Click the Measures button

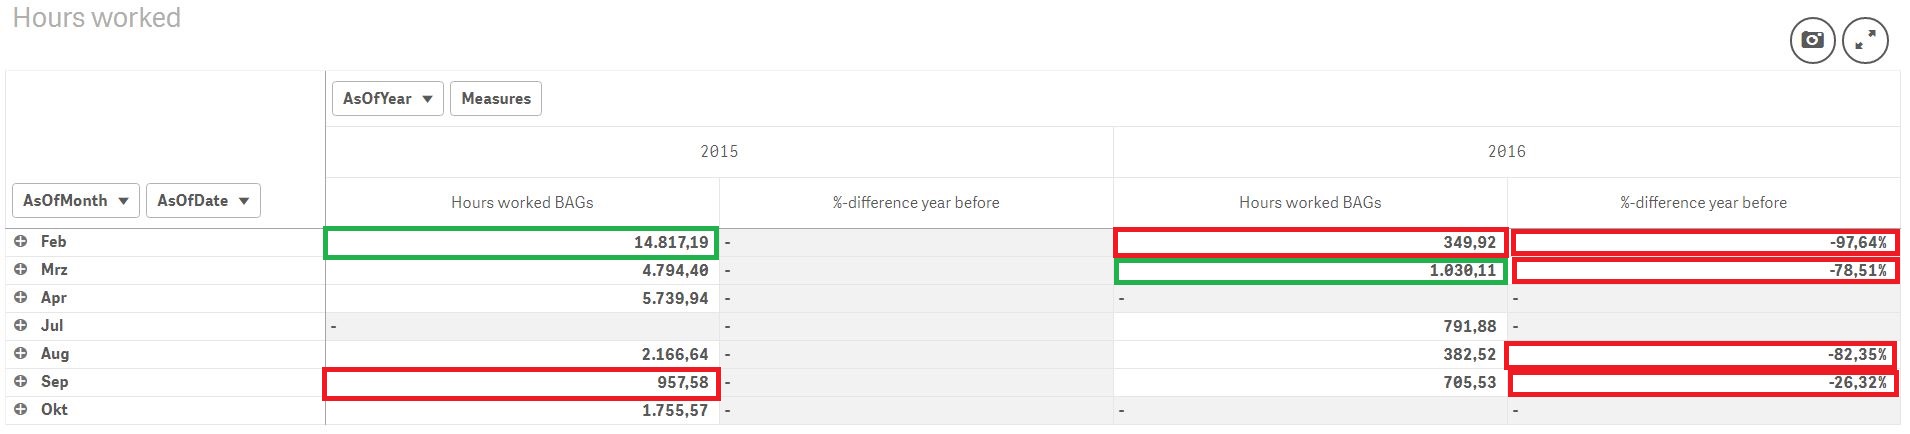496,99
